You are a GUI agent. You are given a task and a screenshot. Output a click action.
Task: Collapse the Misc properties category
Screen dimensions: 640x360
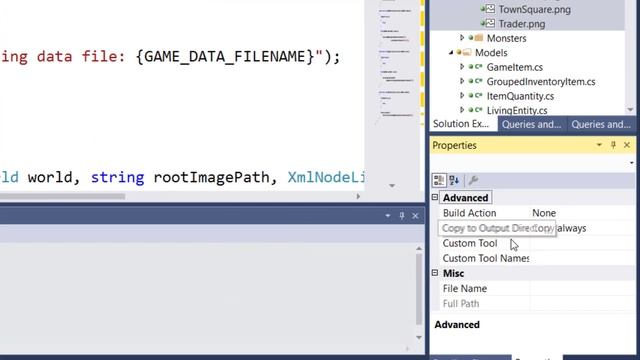click(x=435, y=273)
